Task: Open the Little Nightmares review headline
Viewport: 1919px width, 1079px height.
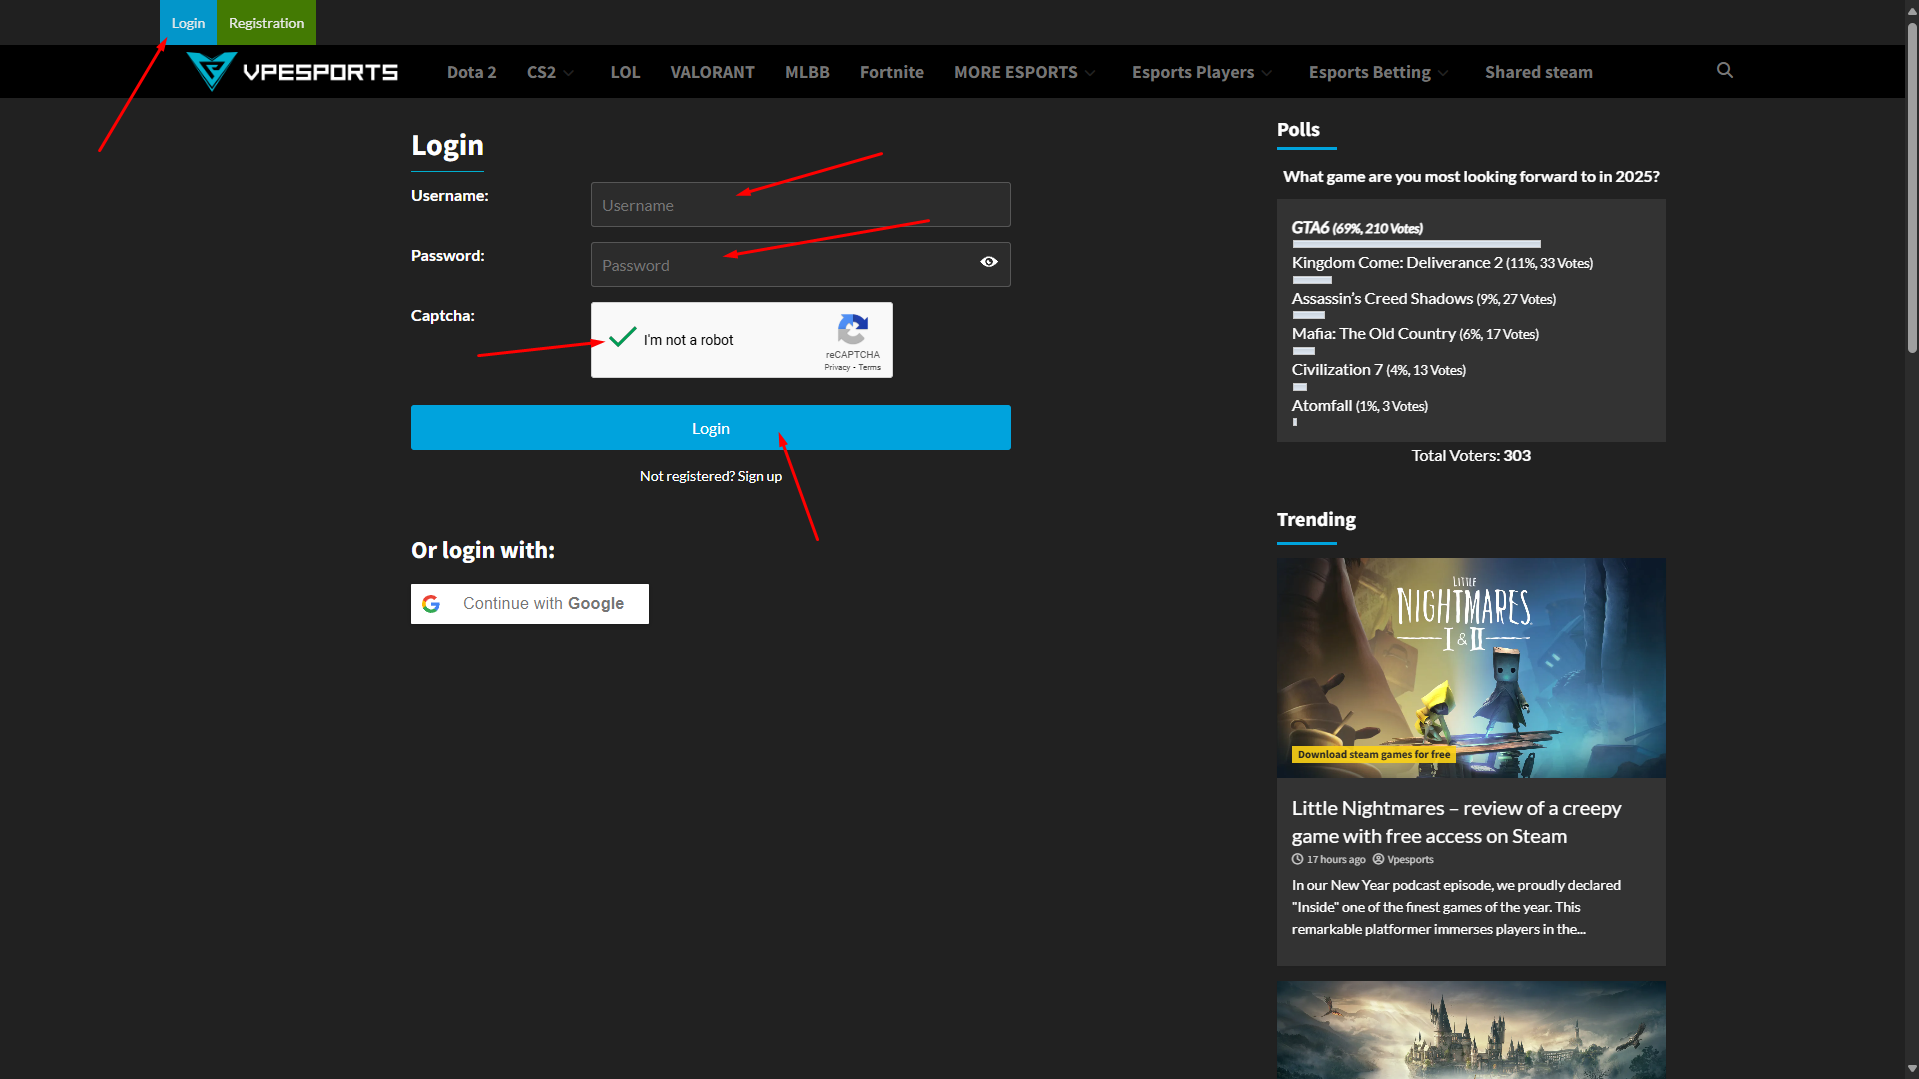Action: [1456, 822]
